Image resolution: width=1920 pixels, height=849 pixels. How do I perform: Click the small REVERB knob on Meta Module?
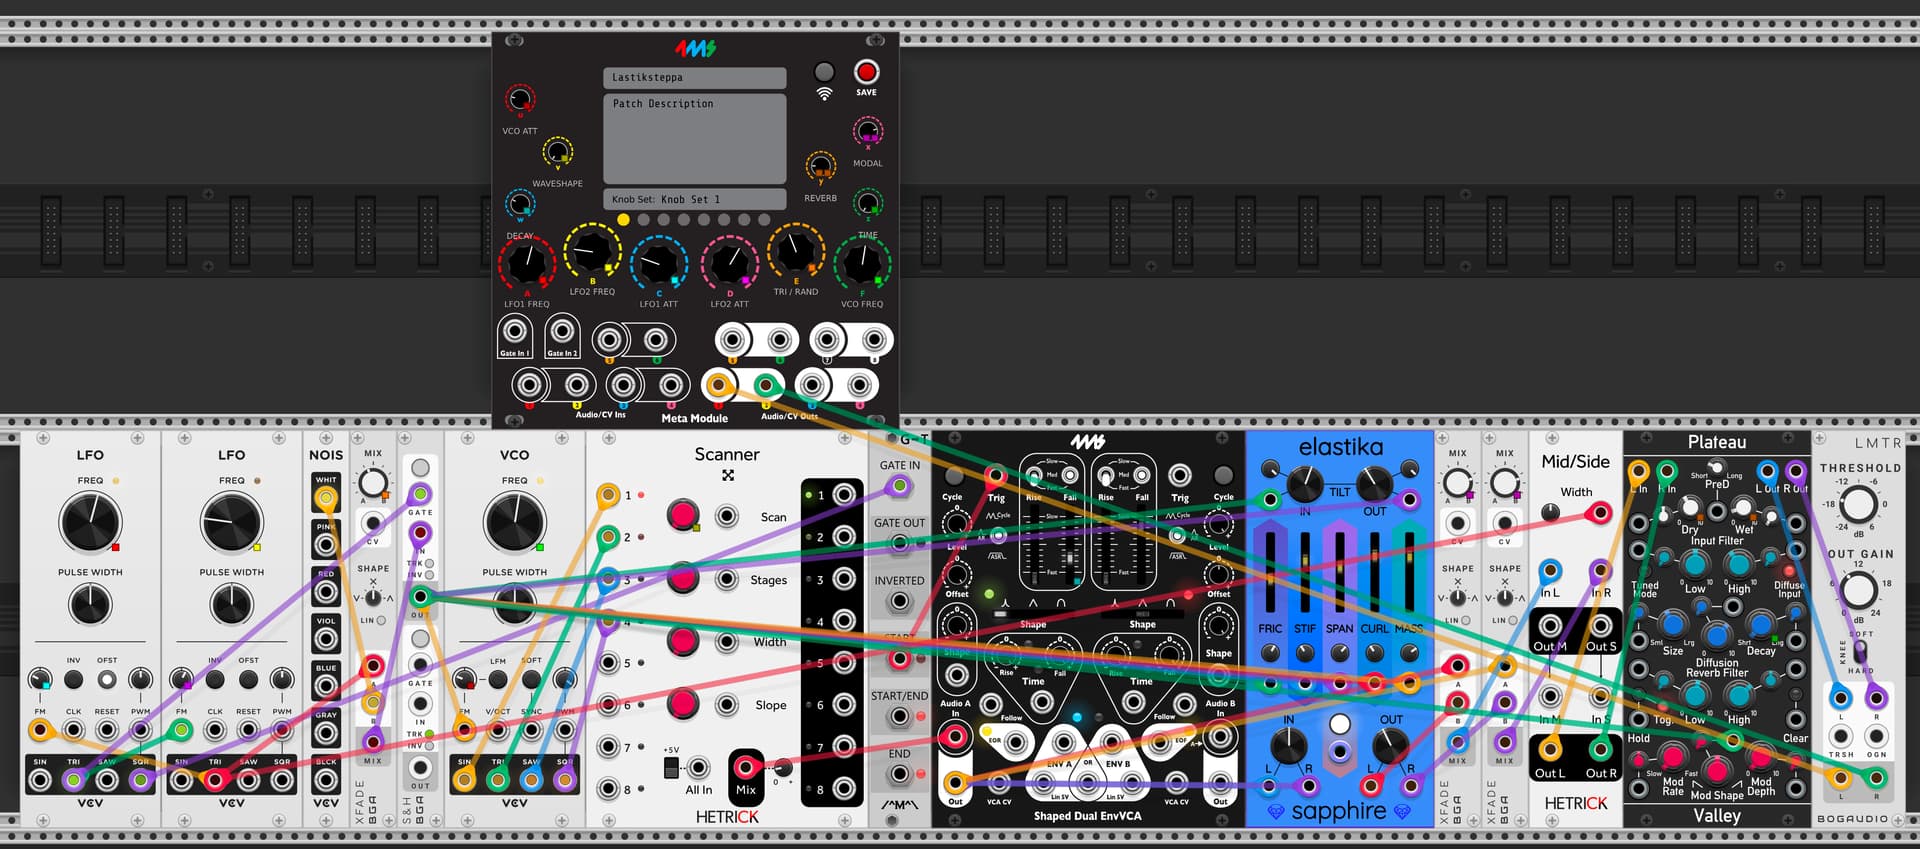pyautogui.click(x=820, y=166)
